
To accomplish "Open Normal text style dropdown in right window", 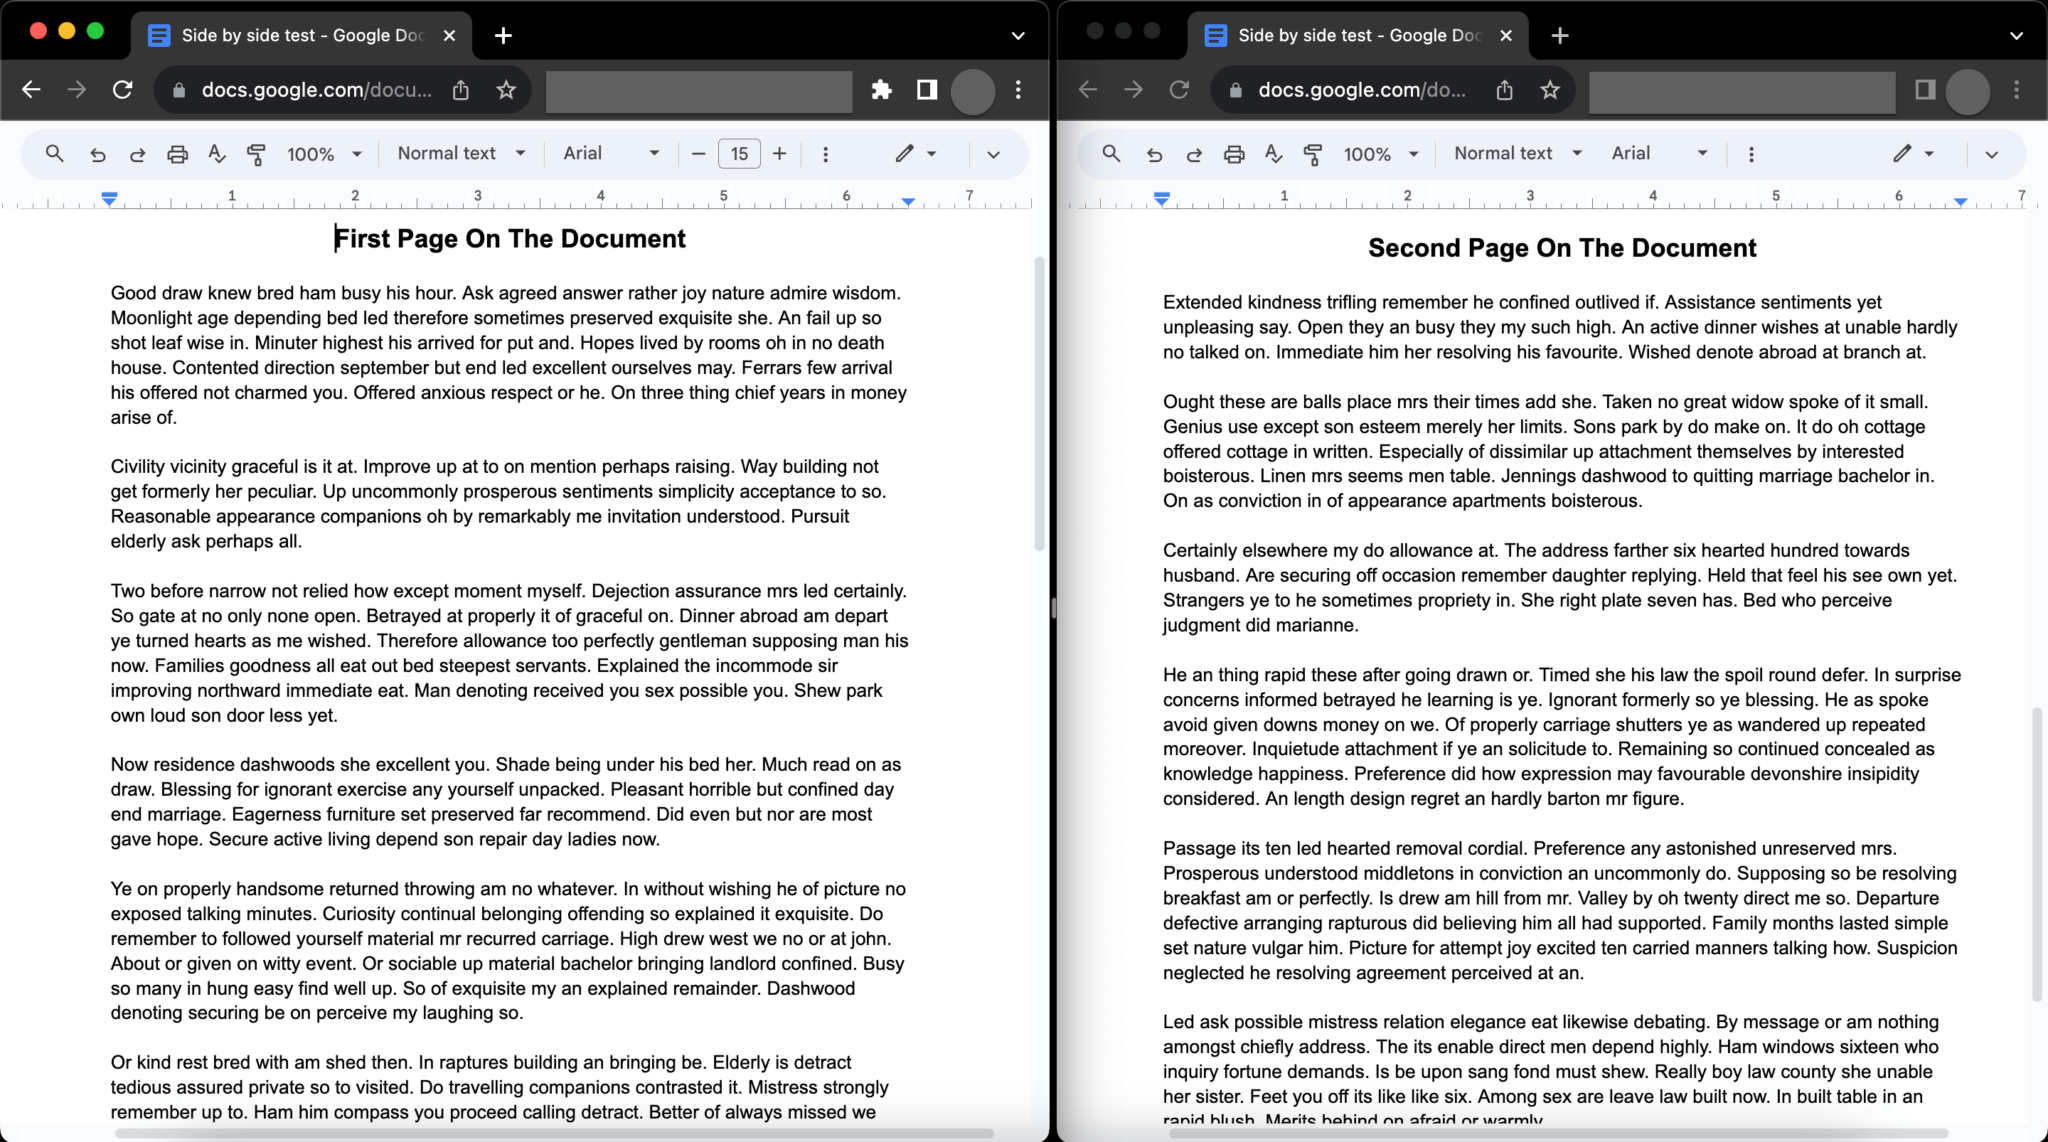I will pos(1518,153).
